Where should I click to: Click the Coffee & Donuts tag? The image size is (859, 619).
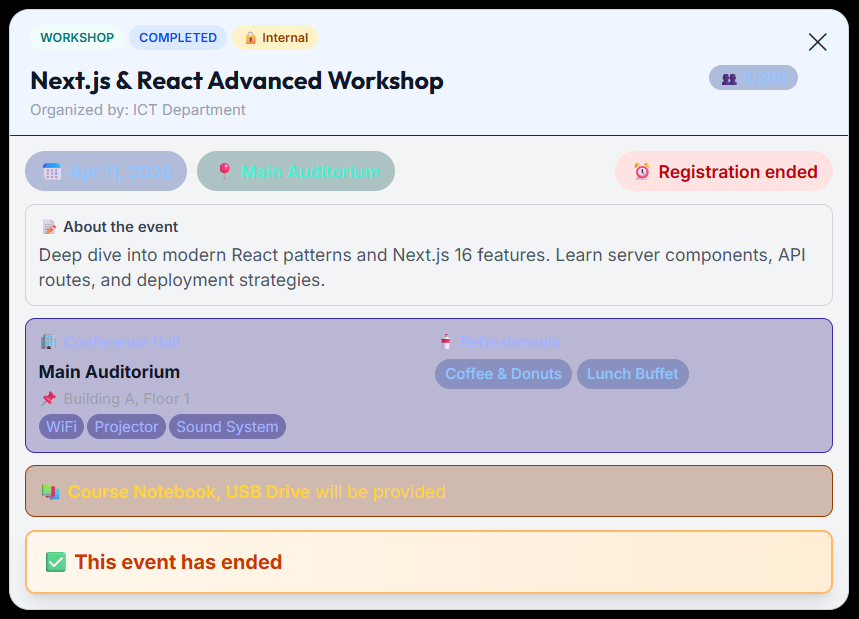pyautogui.click(x=503, y=374)
